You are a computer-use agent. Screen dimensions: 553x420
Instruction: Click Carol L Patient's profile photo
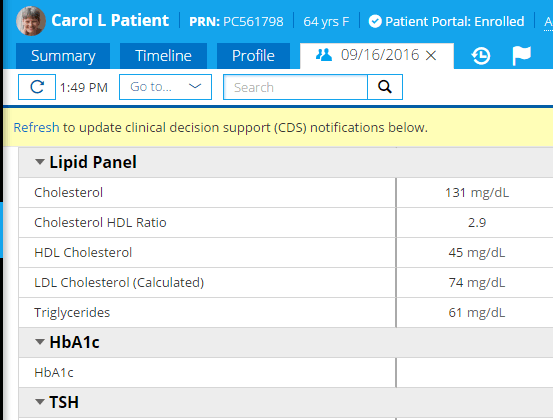click(31, 21)
